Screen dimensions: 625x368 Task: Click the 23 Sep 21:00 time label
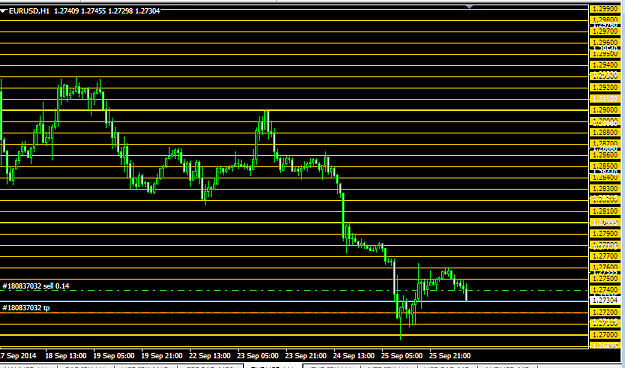pyautogui.click(x=306, y=356)
